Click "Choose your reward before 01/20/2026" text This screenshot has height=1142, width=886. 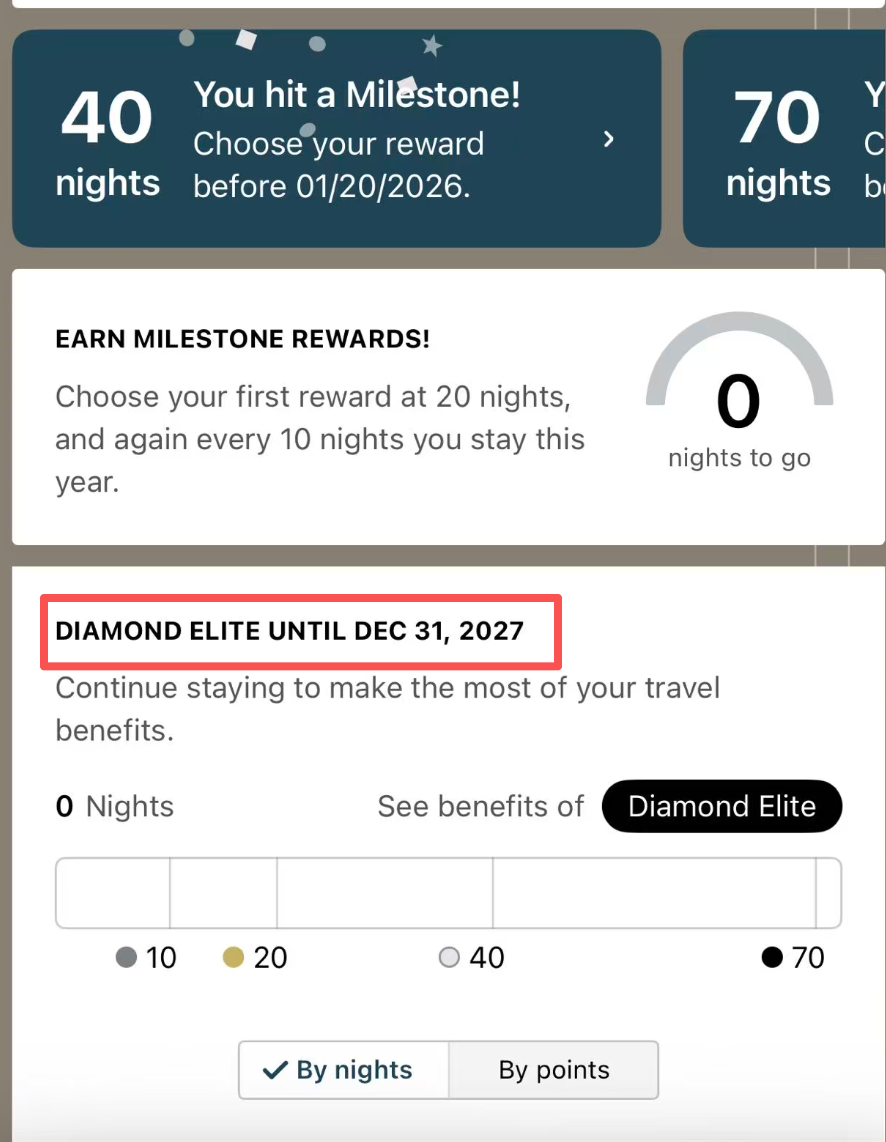pos(338,165)
